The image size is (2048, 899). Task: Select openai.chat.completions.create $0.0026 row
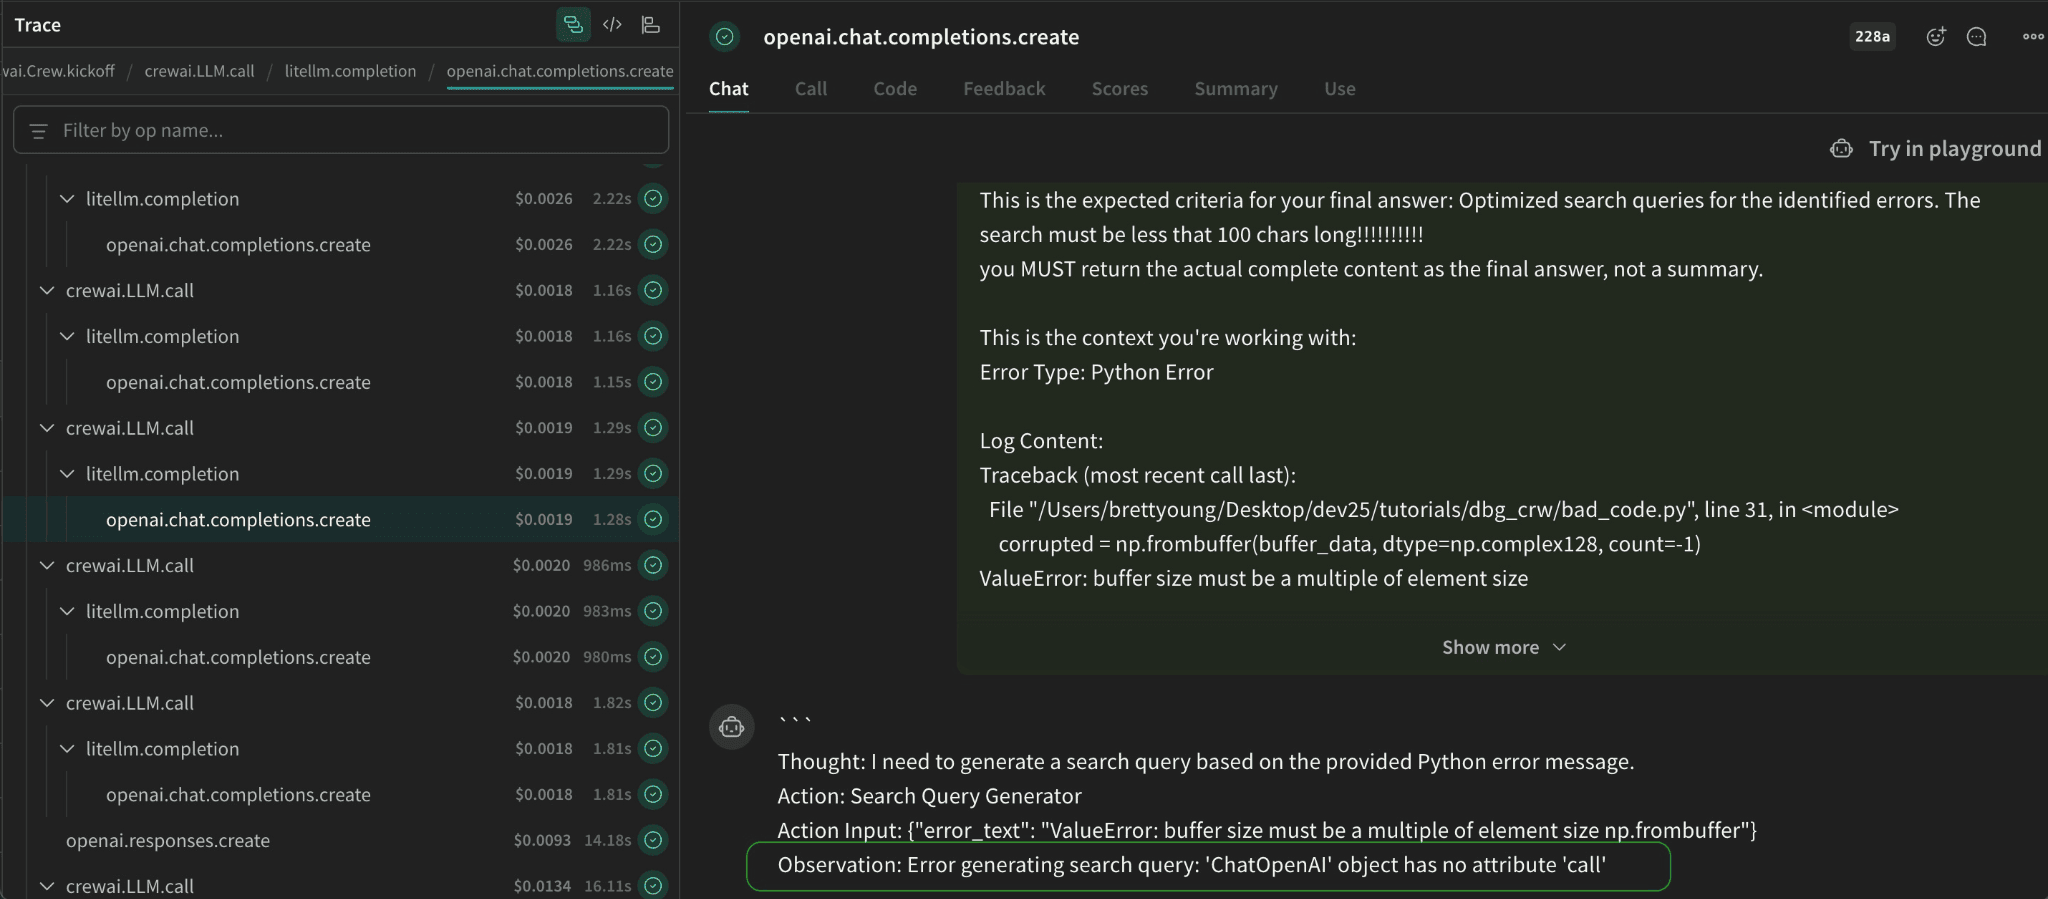pyautogui.click(x=340, y=244)
